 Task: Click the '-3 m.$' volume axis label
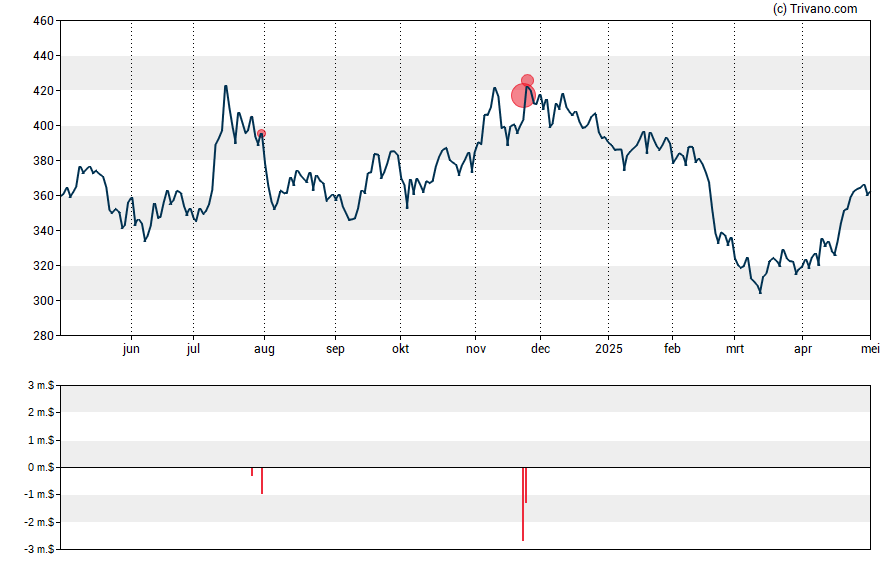pos(39,549)
